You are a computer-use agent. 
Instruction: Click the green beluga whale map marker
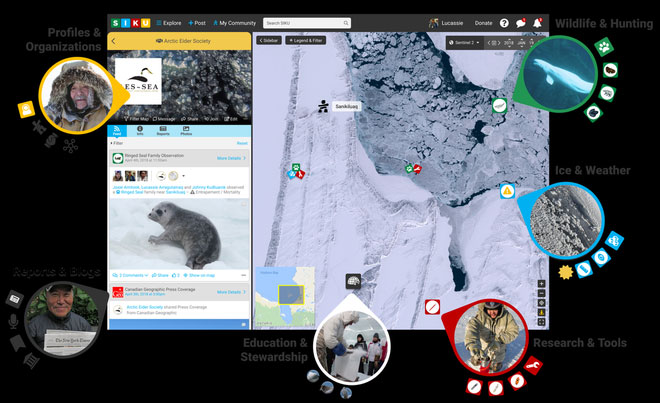coord(499,105)
